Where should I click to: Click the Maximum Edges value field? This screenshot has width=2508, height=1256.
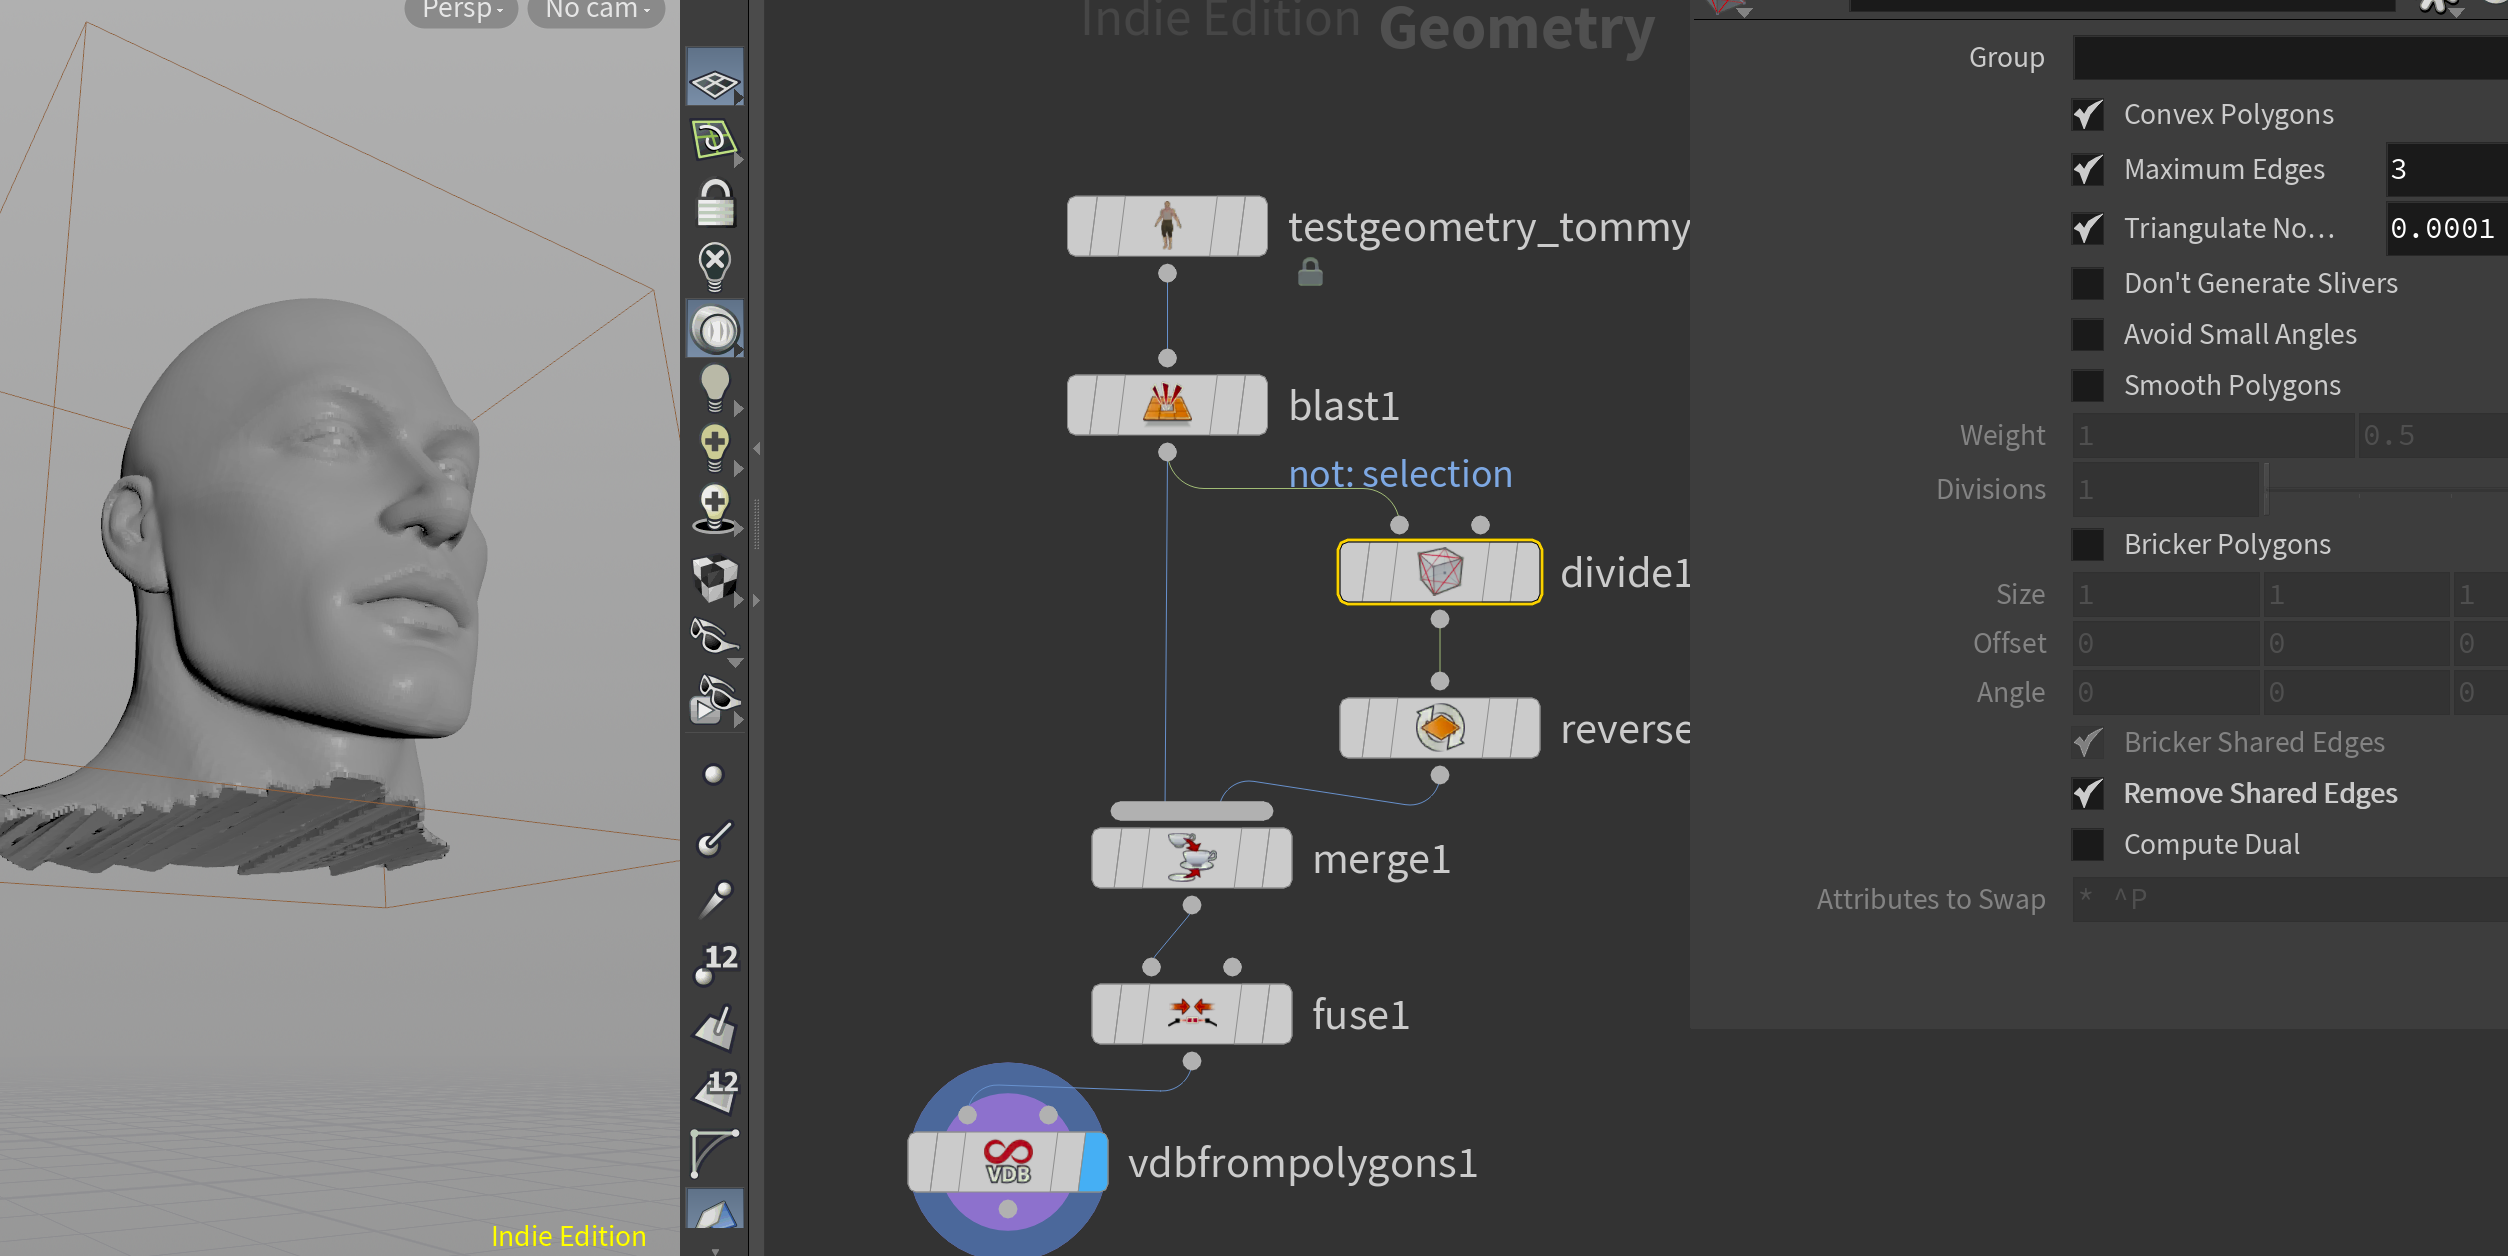pyautogui.click(x=2444, y=170)
